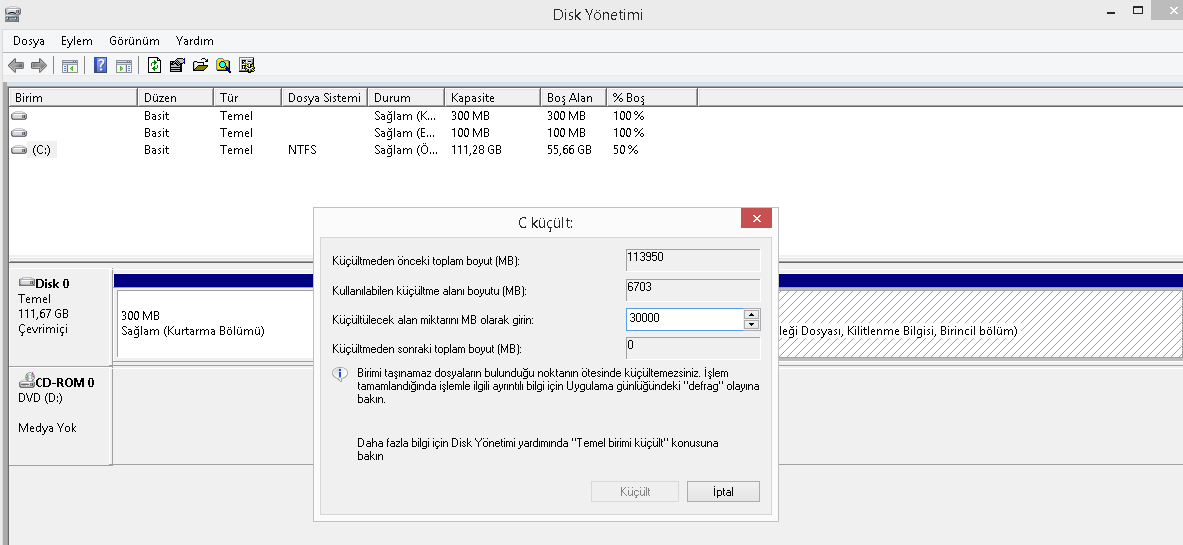
Task: Increase shrink amount with the up spinner
Action: (x=751, y=314)
